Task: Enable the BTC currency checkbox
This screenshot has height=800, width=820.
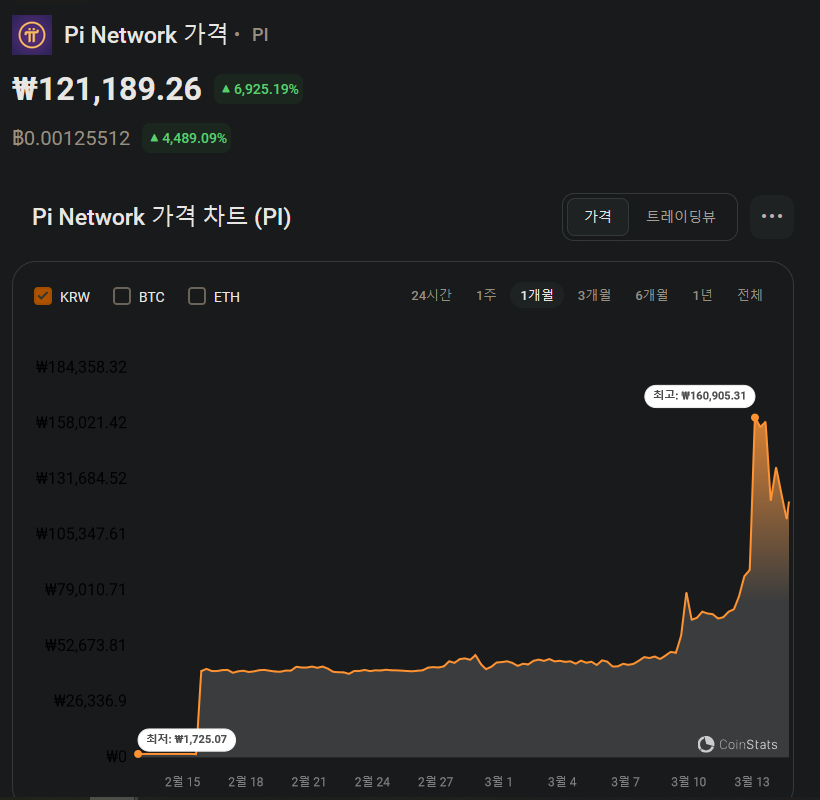Action: point(122,296)
